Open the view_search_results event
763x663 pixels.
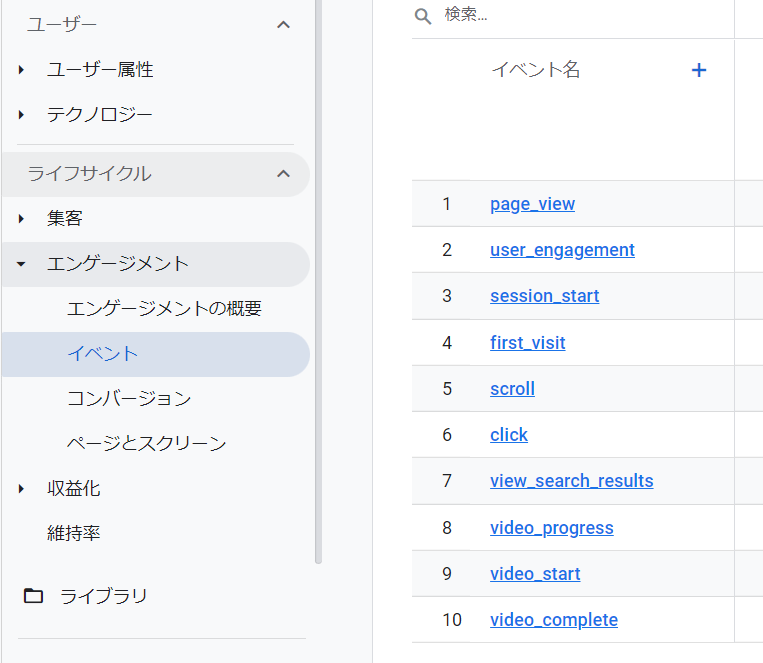pyautogui.click(x=571, y=481)
